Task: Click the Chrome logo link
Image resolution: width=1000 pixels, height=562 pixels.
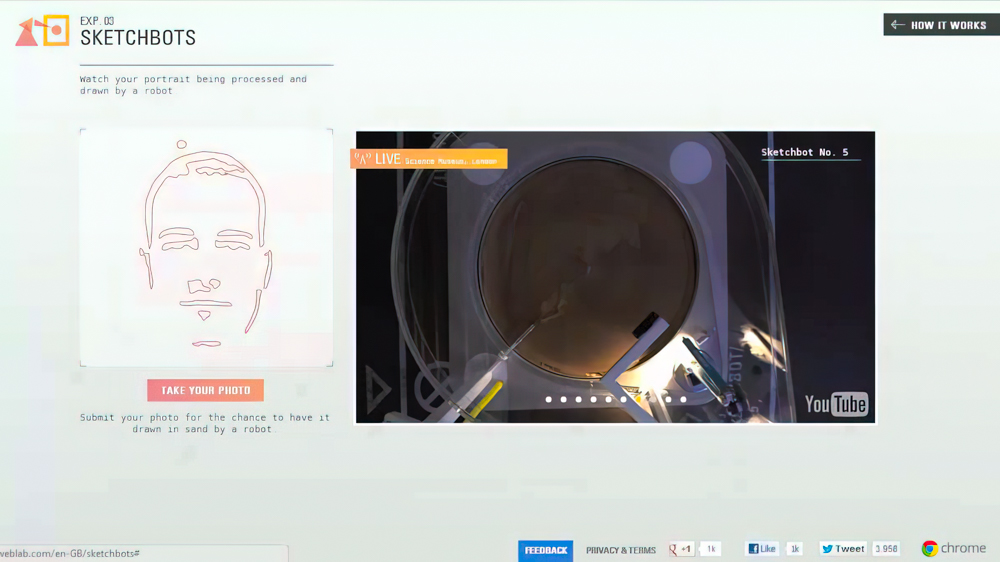Action: (x=953, y=548)
